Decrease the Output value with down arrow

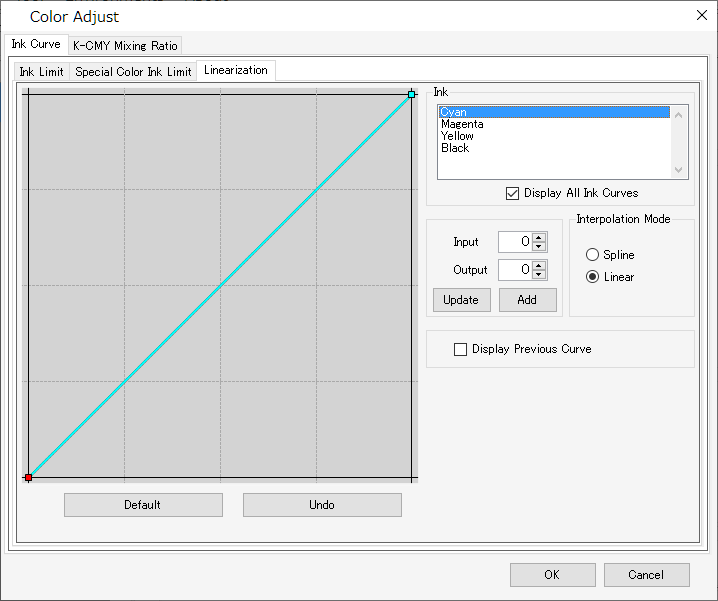point(540,275)
